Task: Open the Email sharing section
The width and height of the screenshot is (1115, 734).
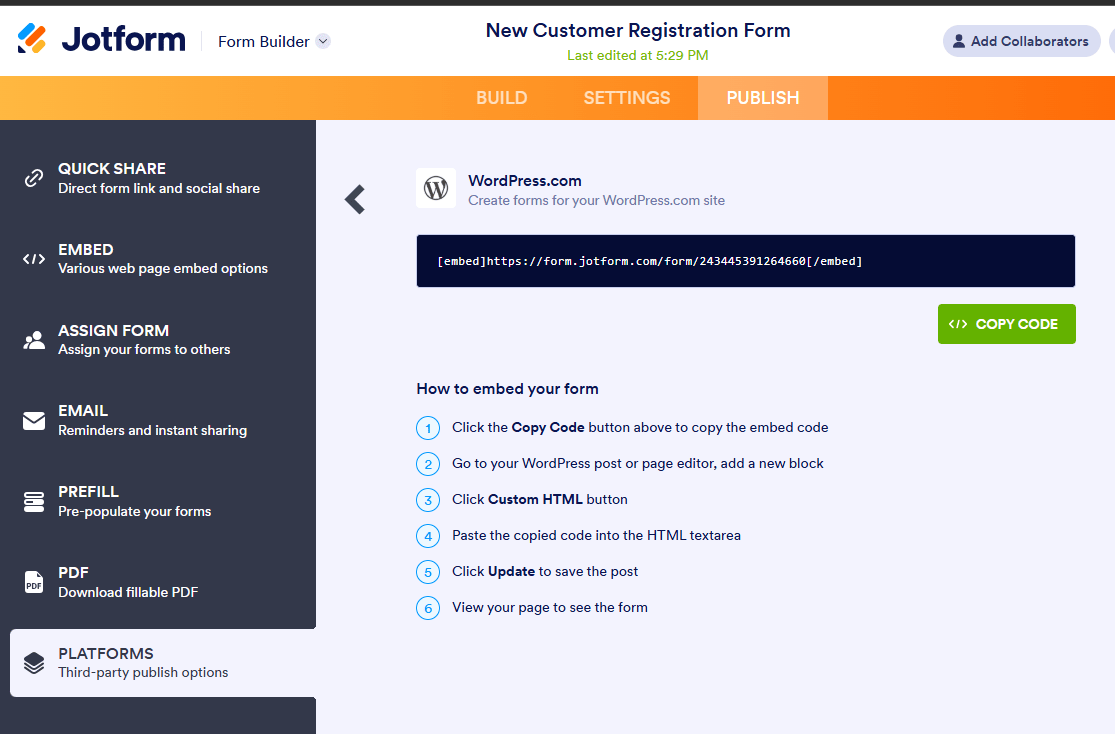Action: click(x=158, y=420)
